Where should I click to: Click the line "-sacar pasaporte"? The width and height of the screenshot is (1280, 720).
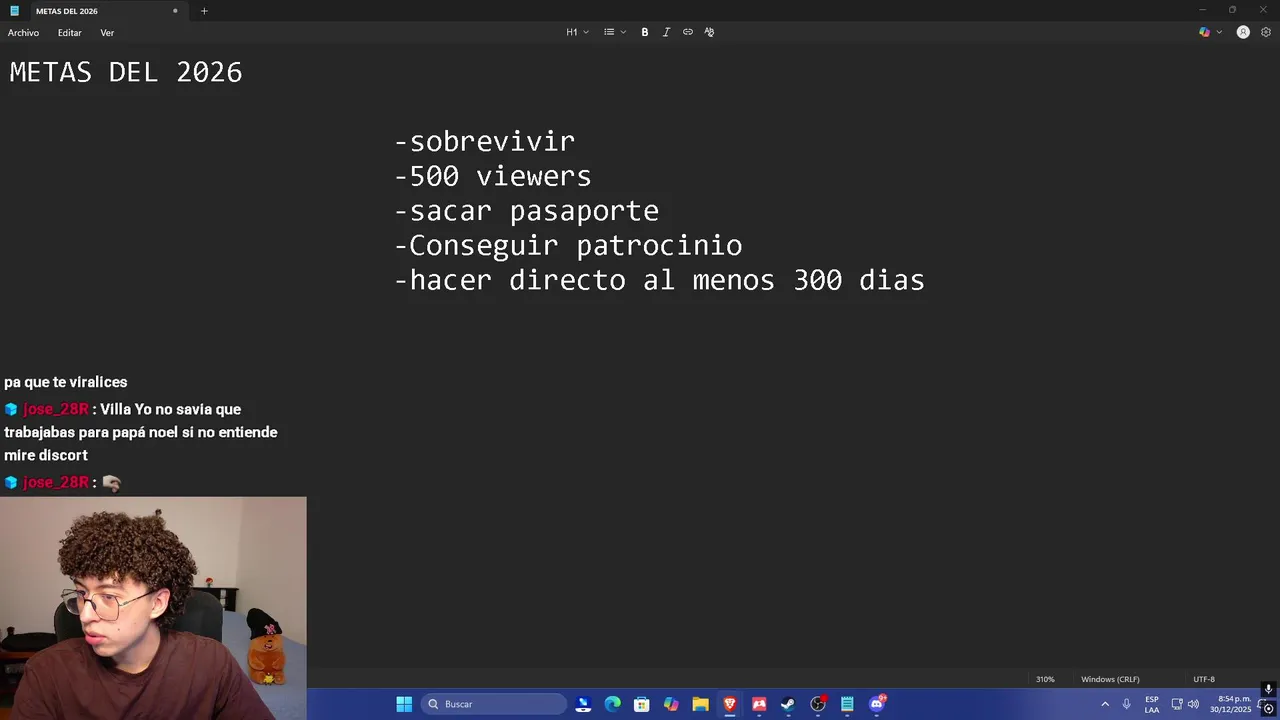point(526,211)
